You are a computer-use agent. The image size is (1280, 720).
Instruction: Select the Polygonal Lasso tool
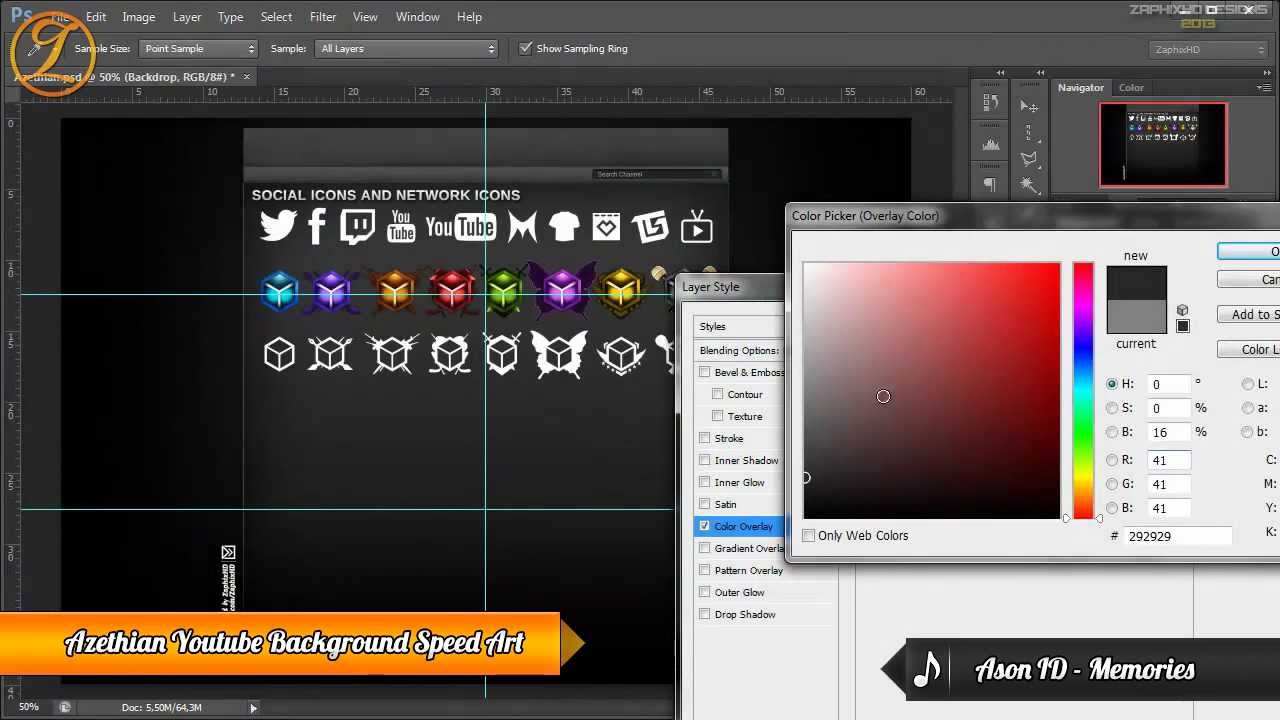[1029, 158]
